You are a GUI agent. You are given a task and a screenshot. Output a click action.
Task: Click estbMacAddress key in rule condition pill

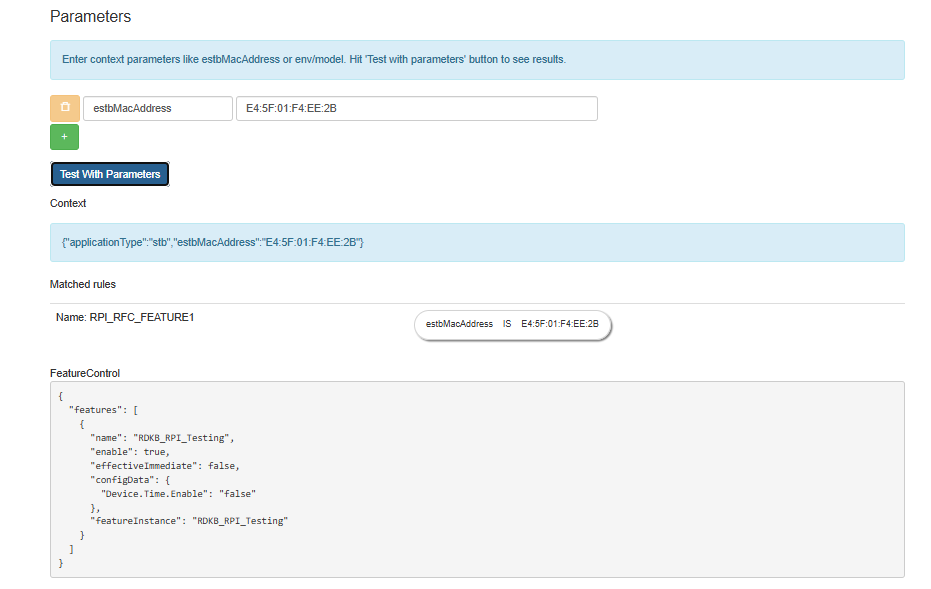(459, 324)
